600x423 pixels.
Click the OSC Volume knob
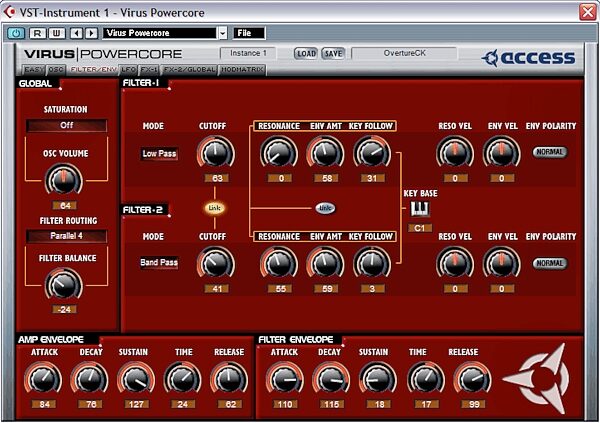(64, 180)
